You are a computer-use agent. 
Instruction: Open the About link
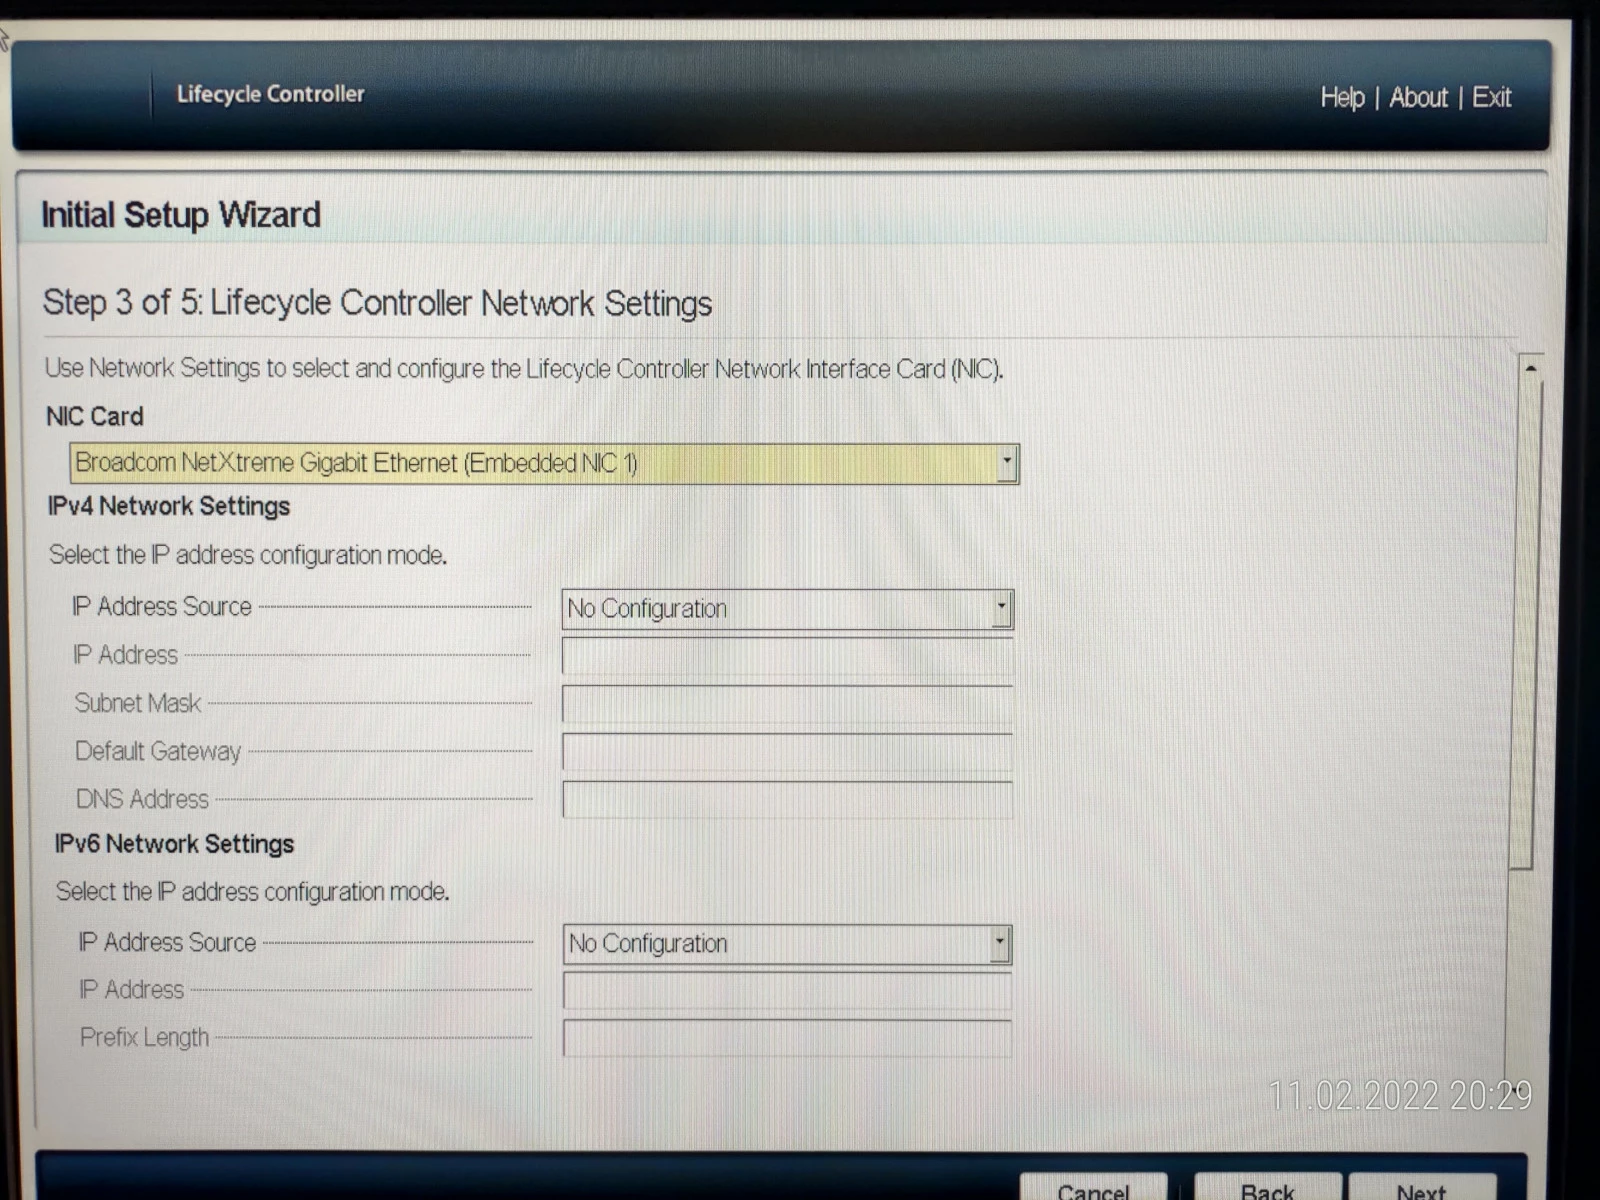tap(1418, 98)
